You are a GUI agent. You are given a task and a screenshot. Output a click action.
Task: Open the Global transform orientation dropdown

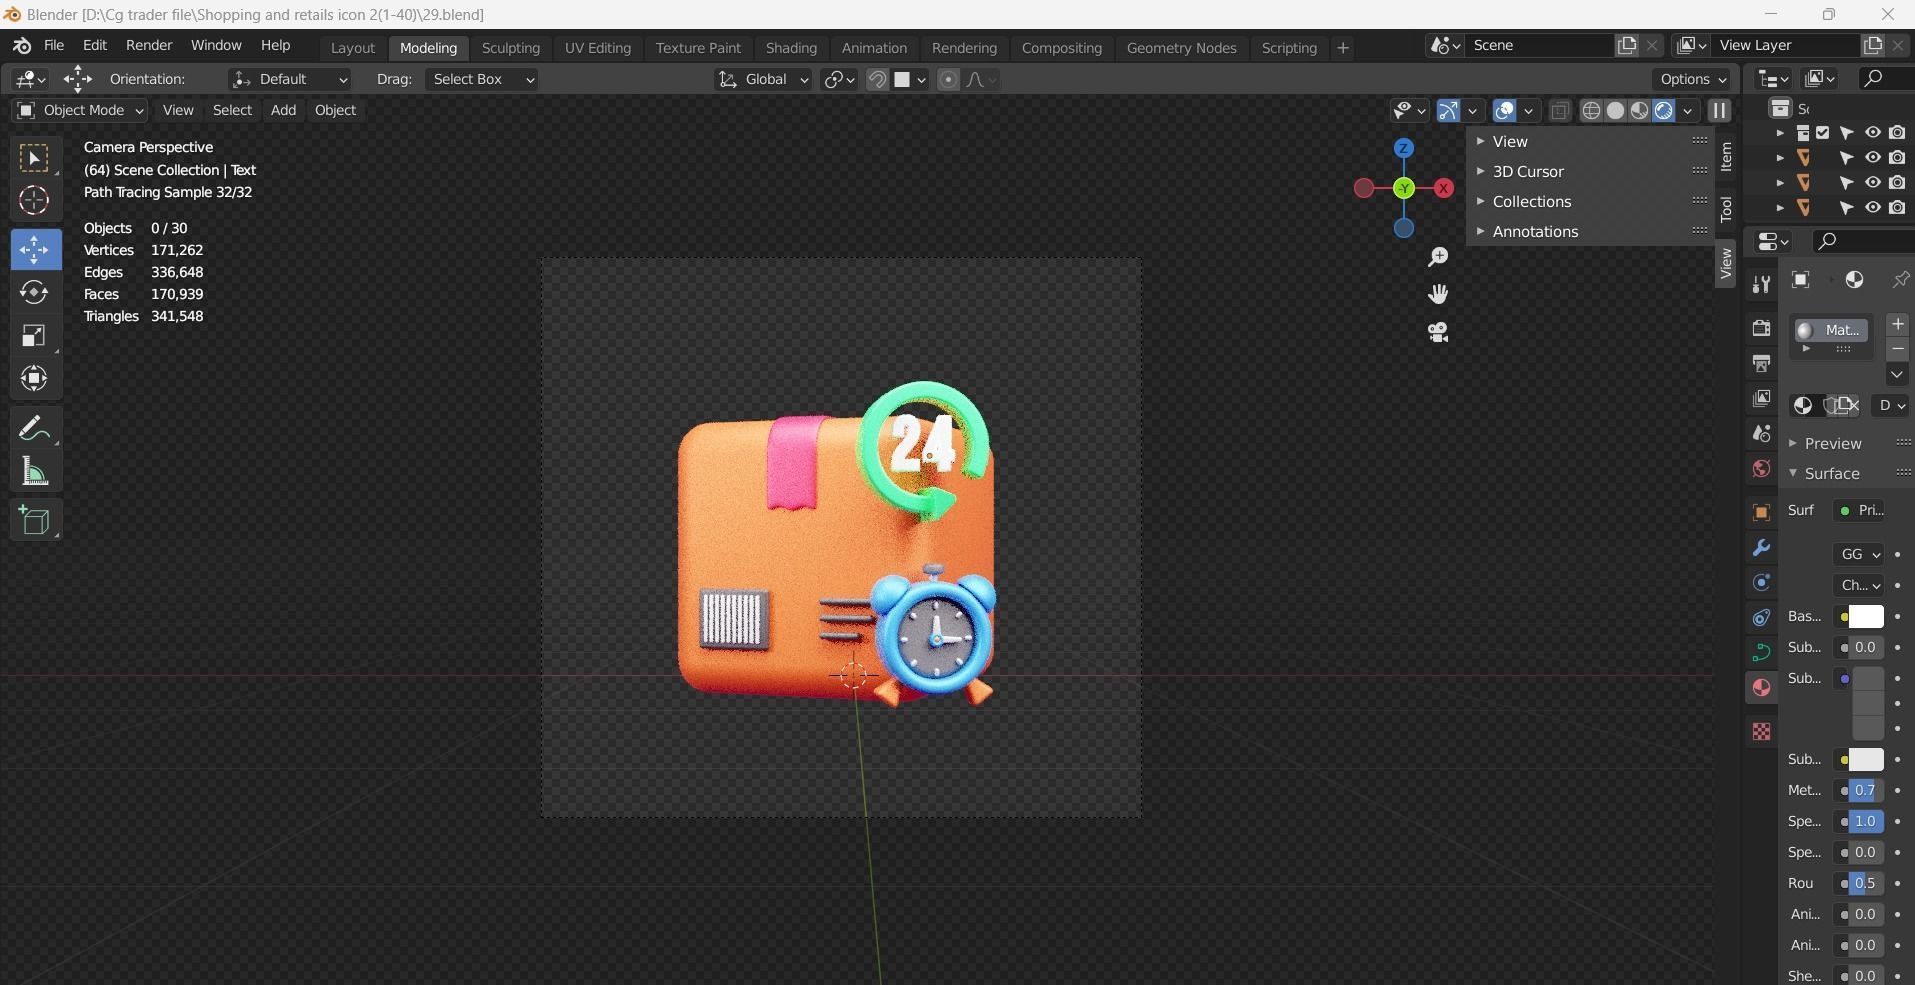[764, 79]
